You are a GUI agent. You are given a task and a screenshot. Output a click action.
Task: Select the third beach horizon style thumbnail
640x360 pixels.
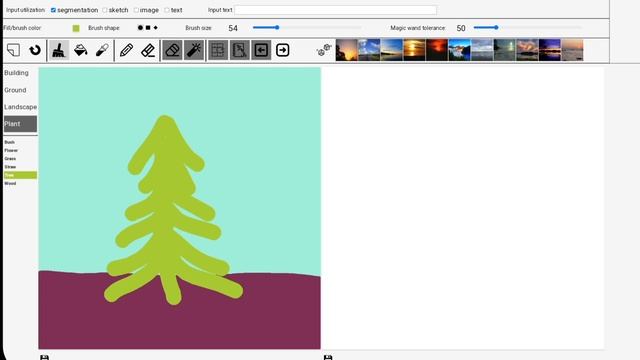(392, 50)
